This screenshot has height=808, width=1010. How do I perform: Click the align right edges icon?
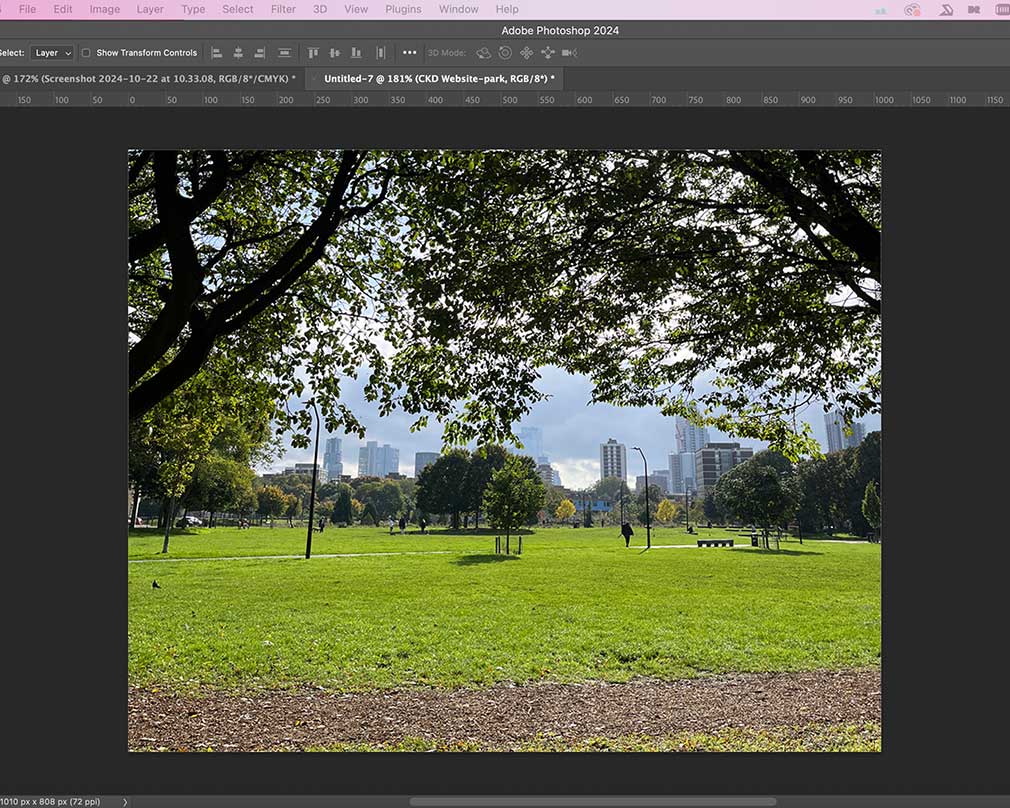260,53
